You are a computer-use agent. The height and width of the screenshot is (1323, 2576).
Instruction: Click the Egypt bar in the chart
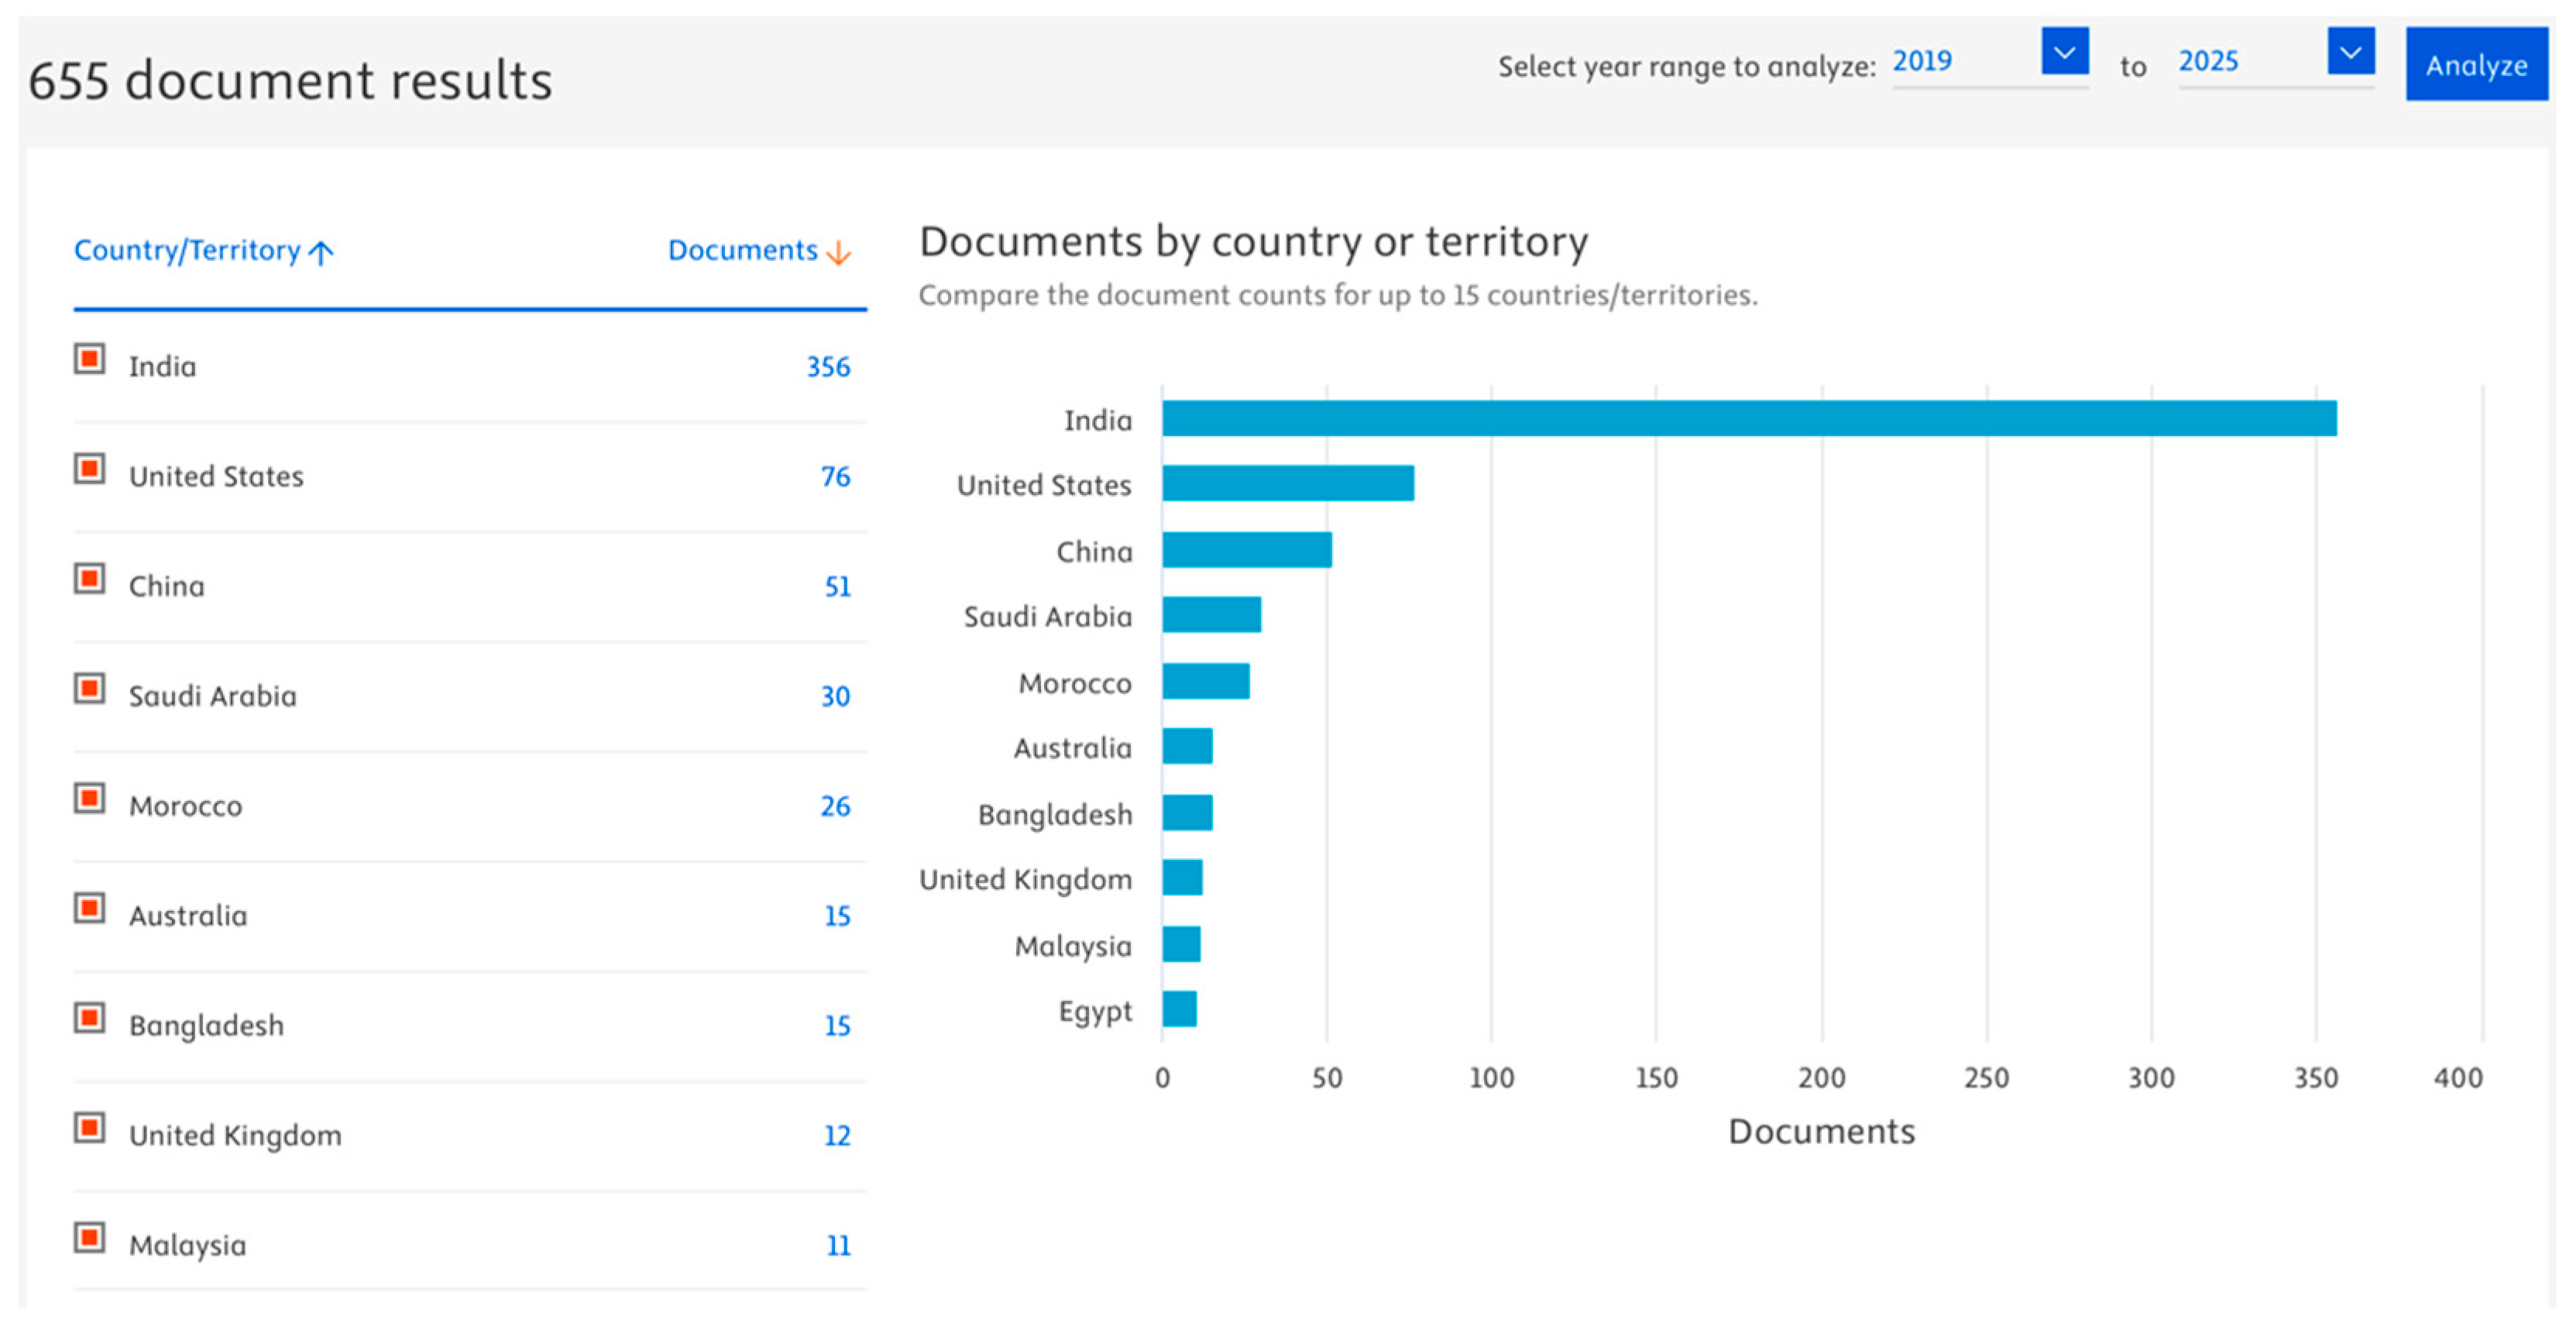[x=1179, y=1009]
